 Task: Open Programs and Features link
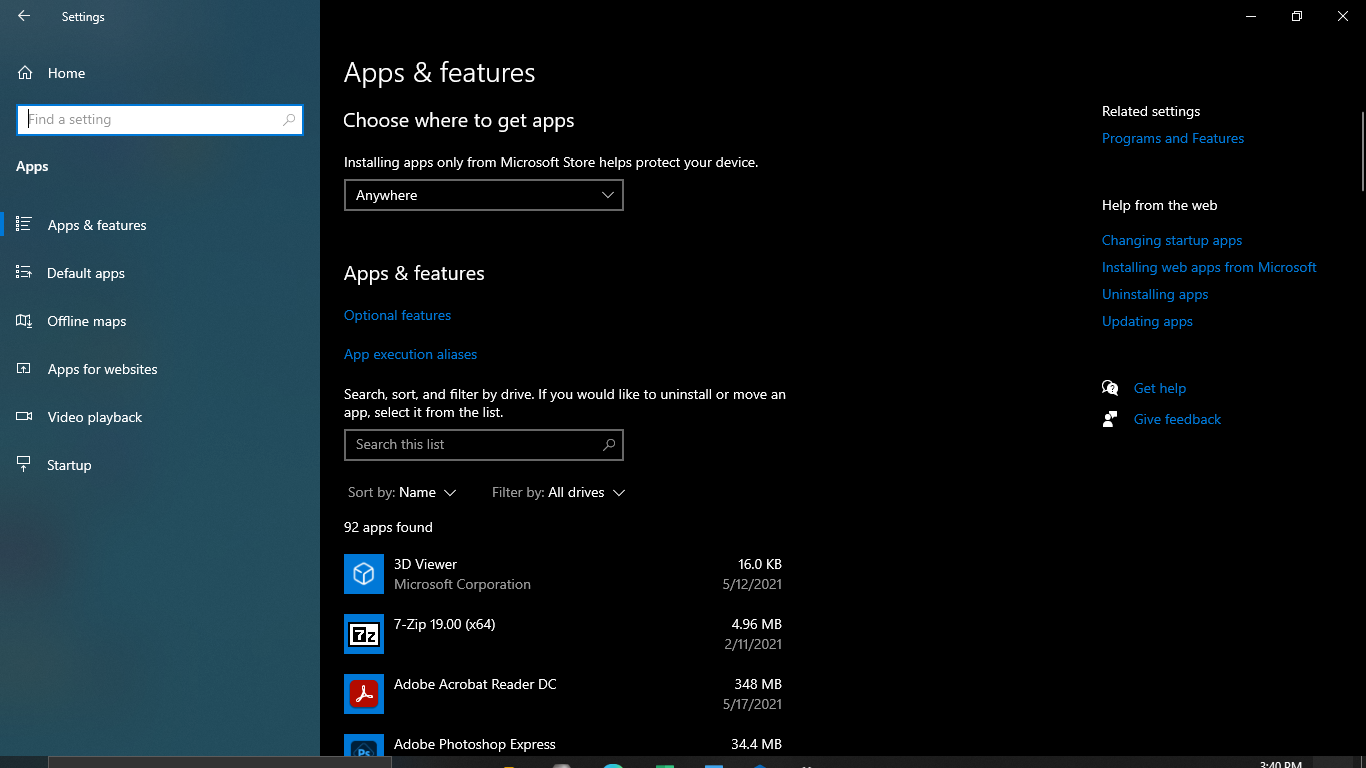[1173, 138]
